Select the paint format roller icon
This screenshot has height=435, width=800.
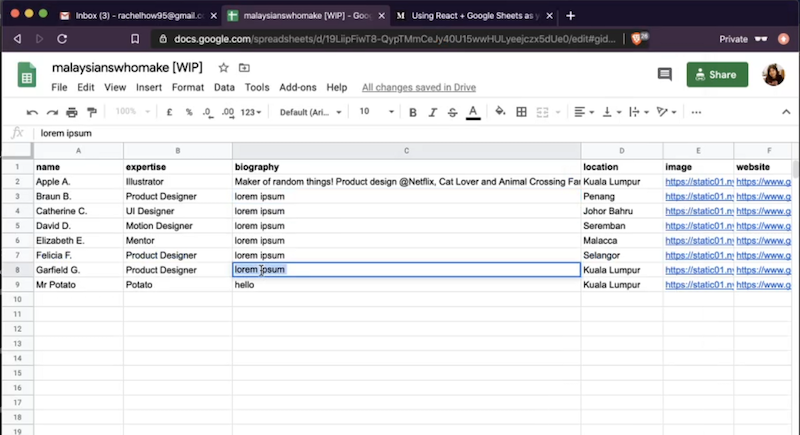[x=92, y=112]
